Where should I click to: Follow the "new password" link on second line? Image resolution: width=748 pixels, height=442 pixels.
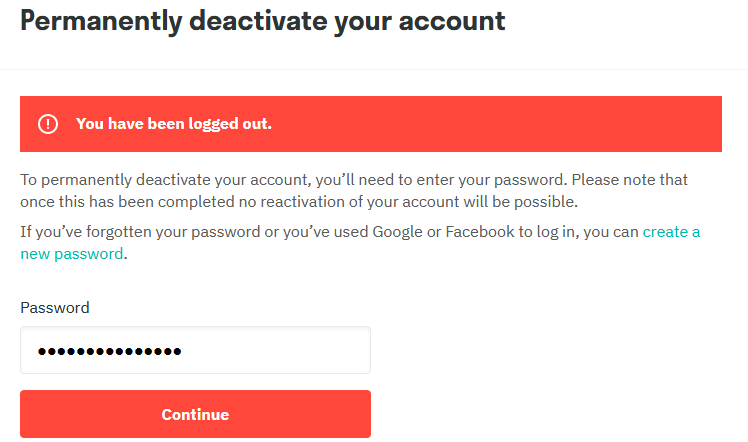[x=72, y=254]
